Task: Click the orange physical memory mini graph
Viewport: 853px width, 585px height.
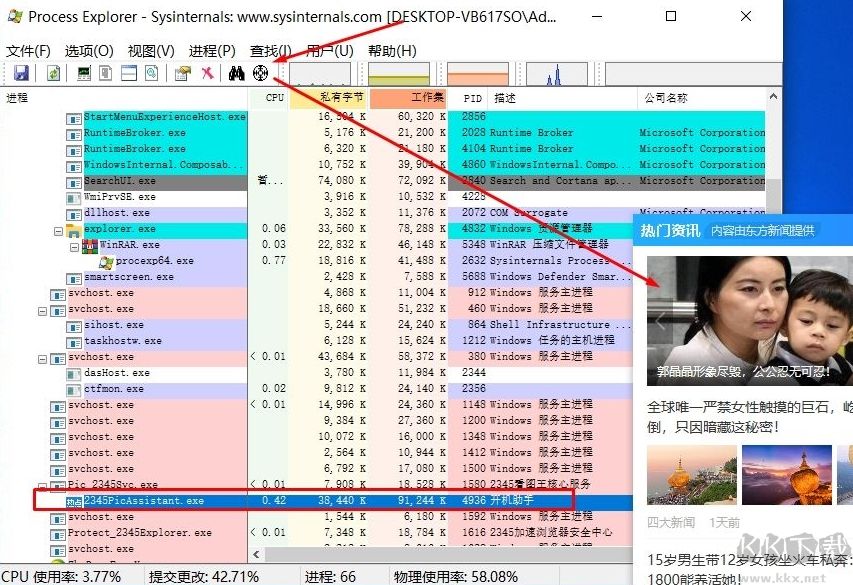Action: (x=478, y=74)
